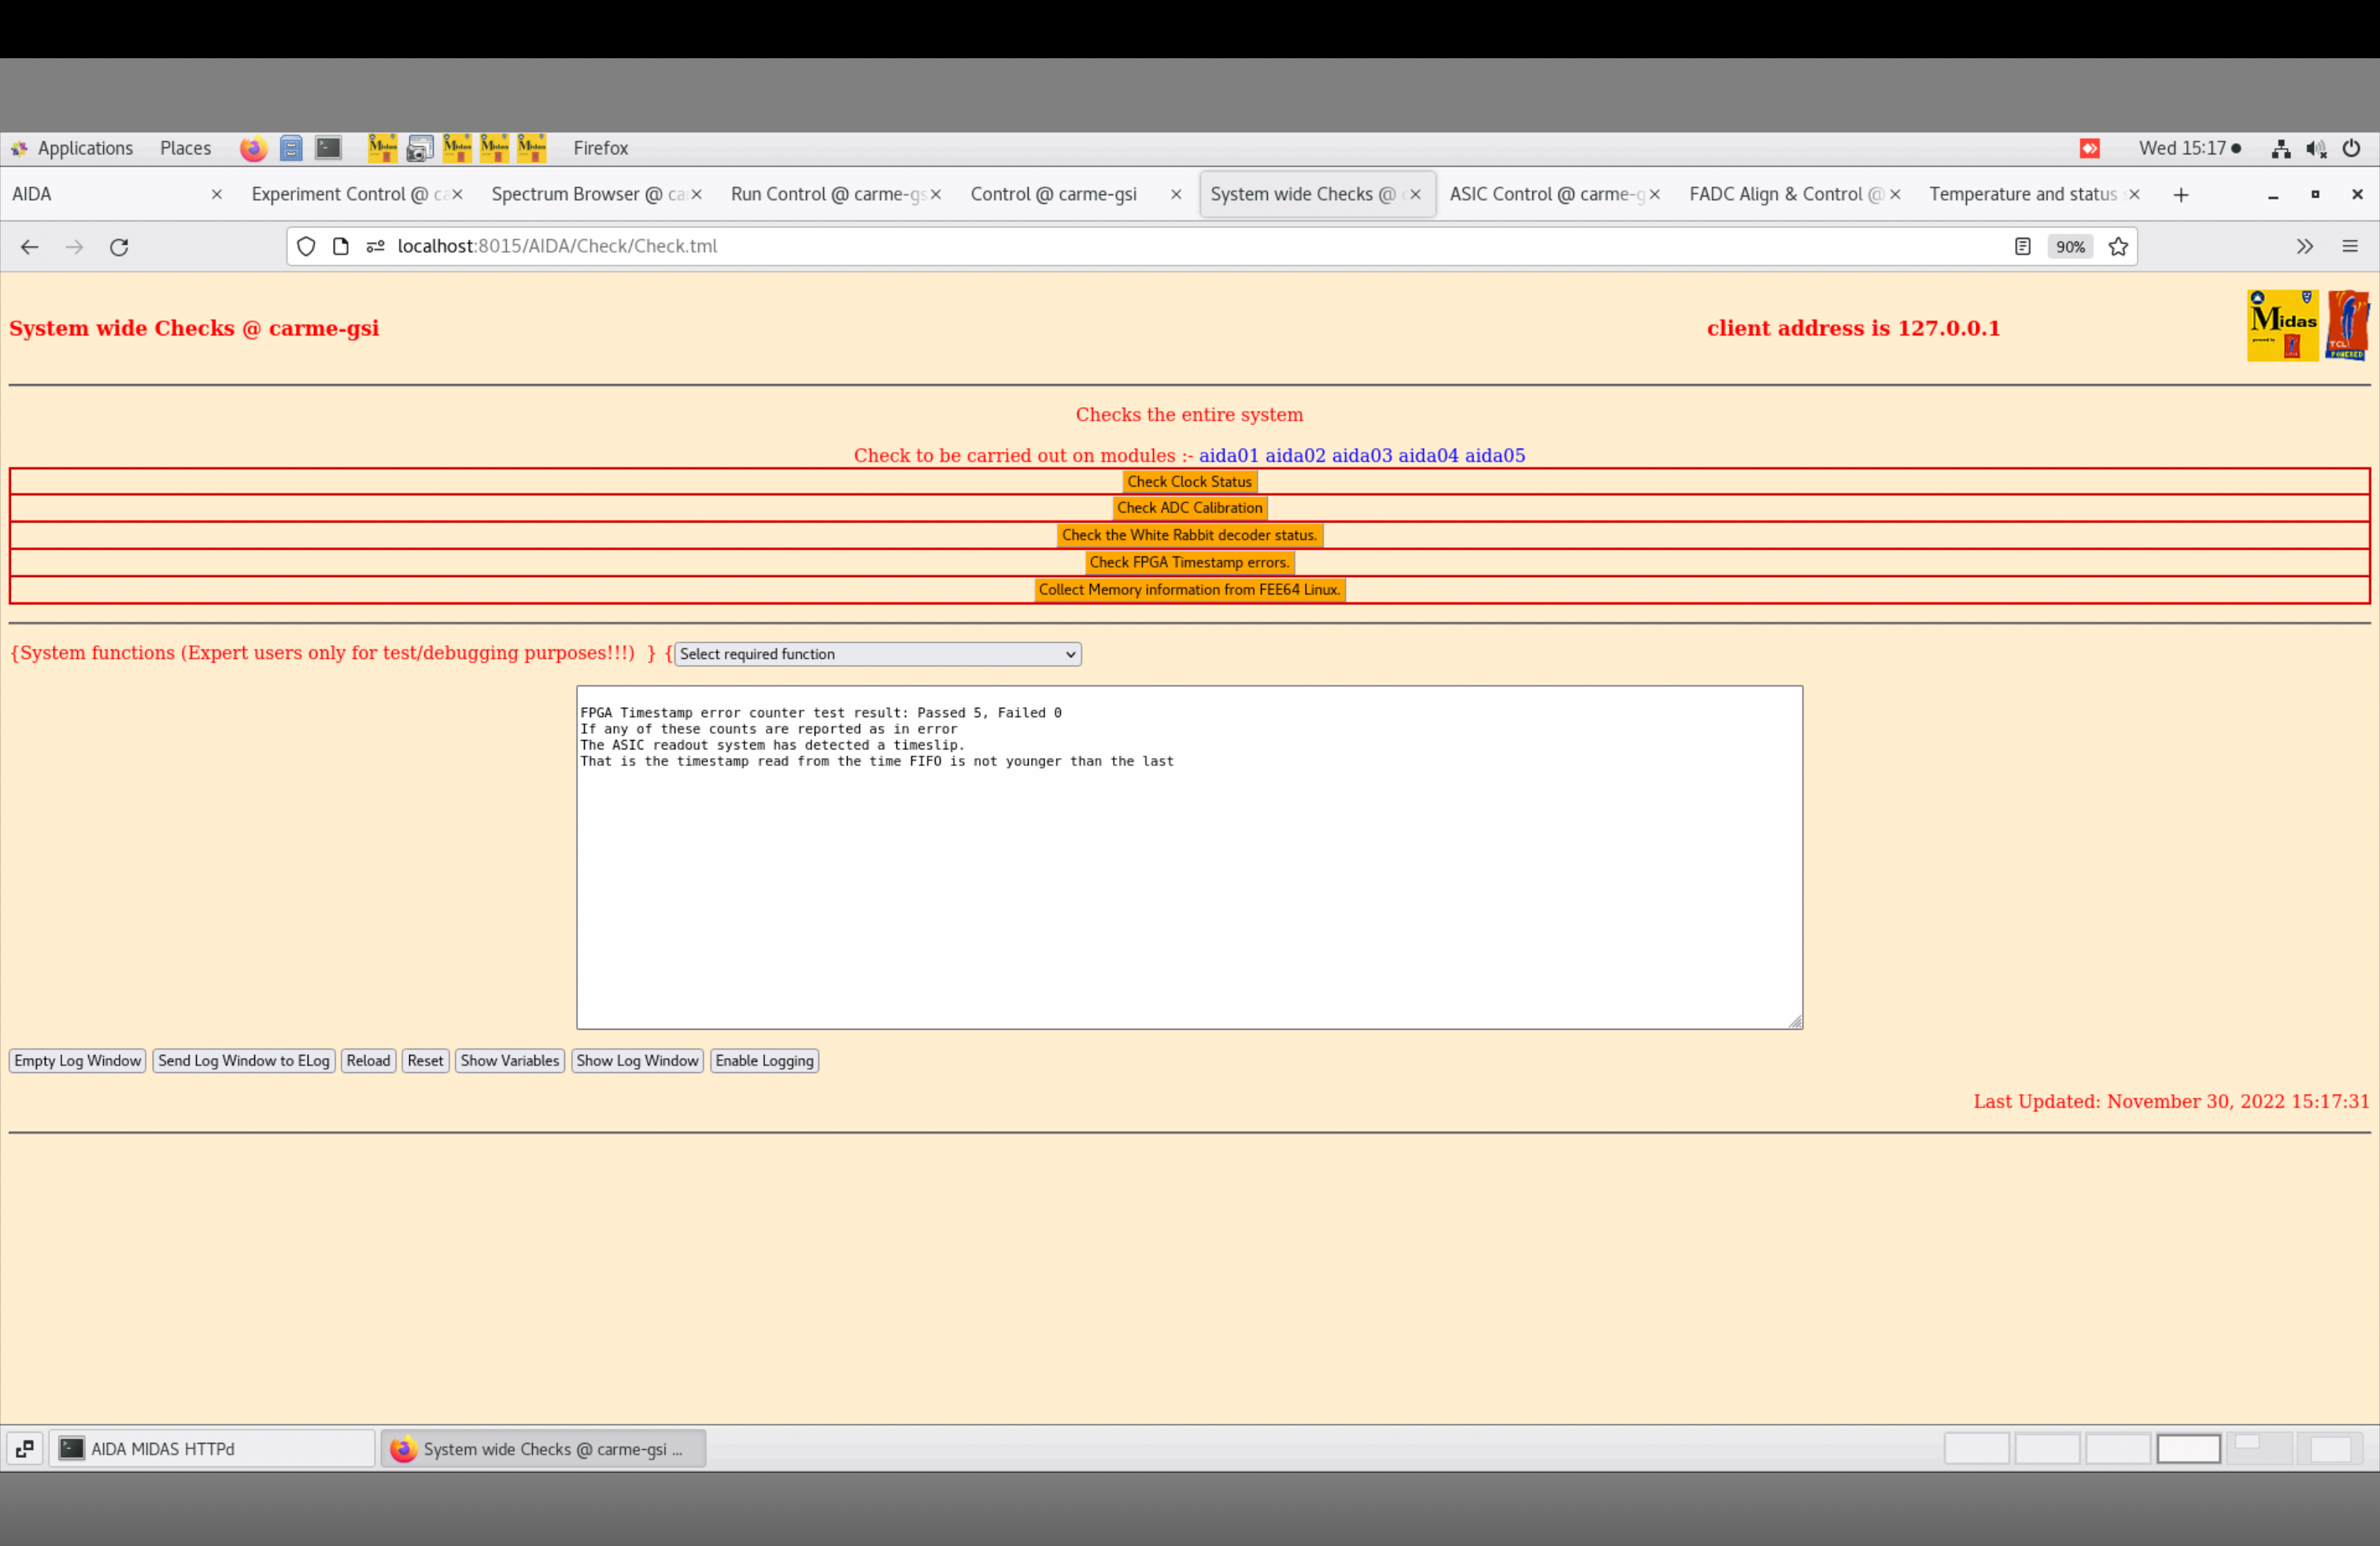Click the browser back arrow
2380x1546 pixels.
[29, 247]
